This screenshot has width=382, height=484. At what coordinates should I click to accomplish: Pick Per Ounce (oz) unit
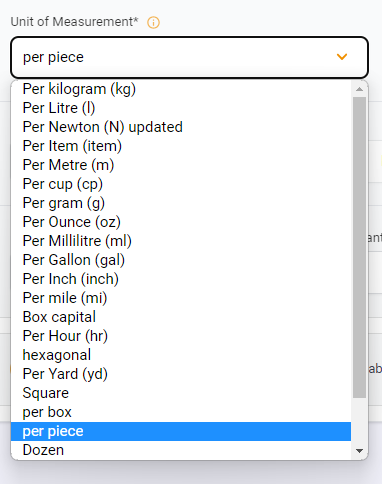point(181,222)
